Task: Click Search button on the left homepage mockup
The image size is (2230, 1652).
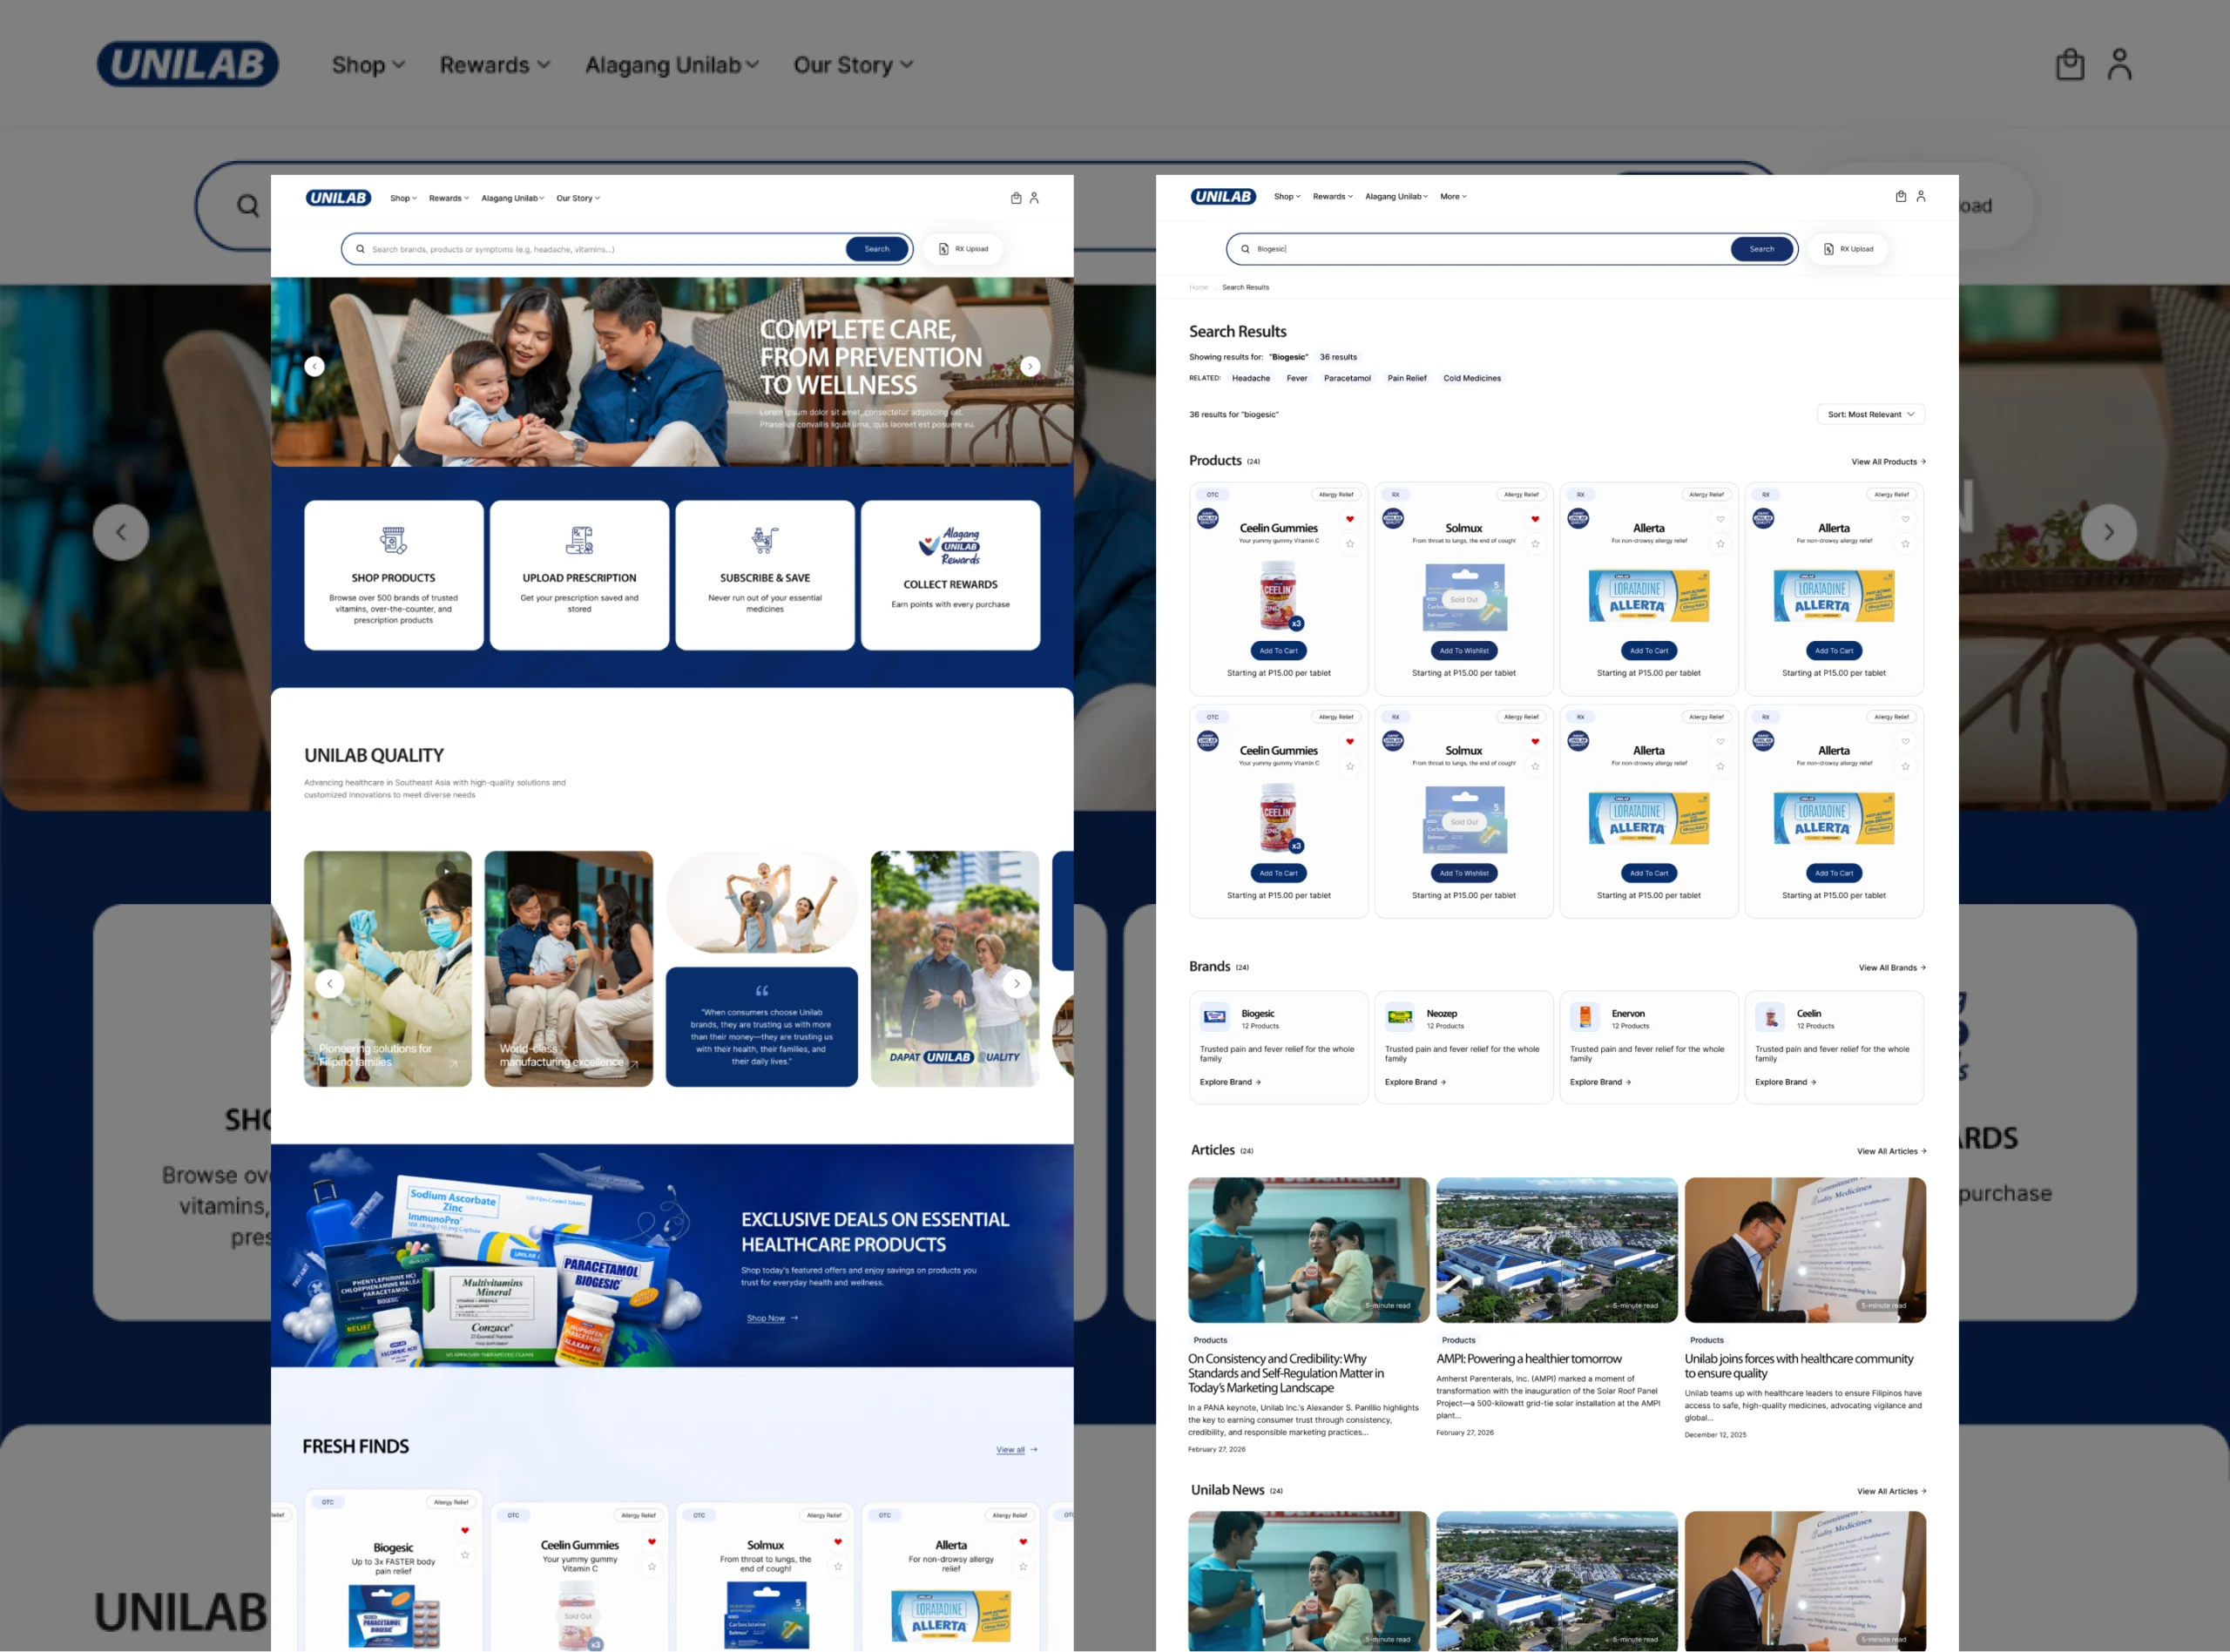Action: (877, 249)
